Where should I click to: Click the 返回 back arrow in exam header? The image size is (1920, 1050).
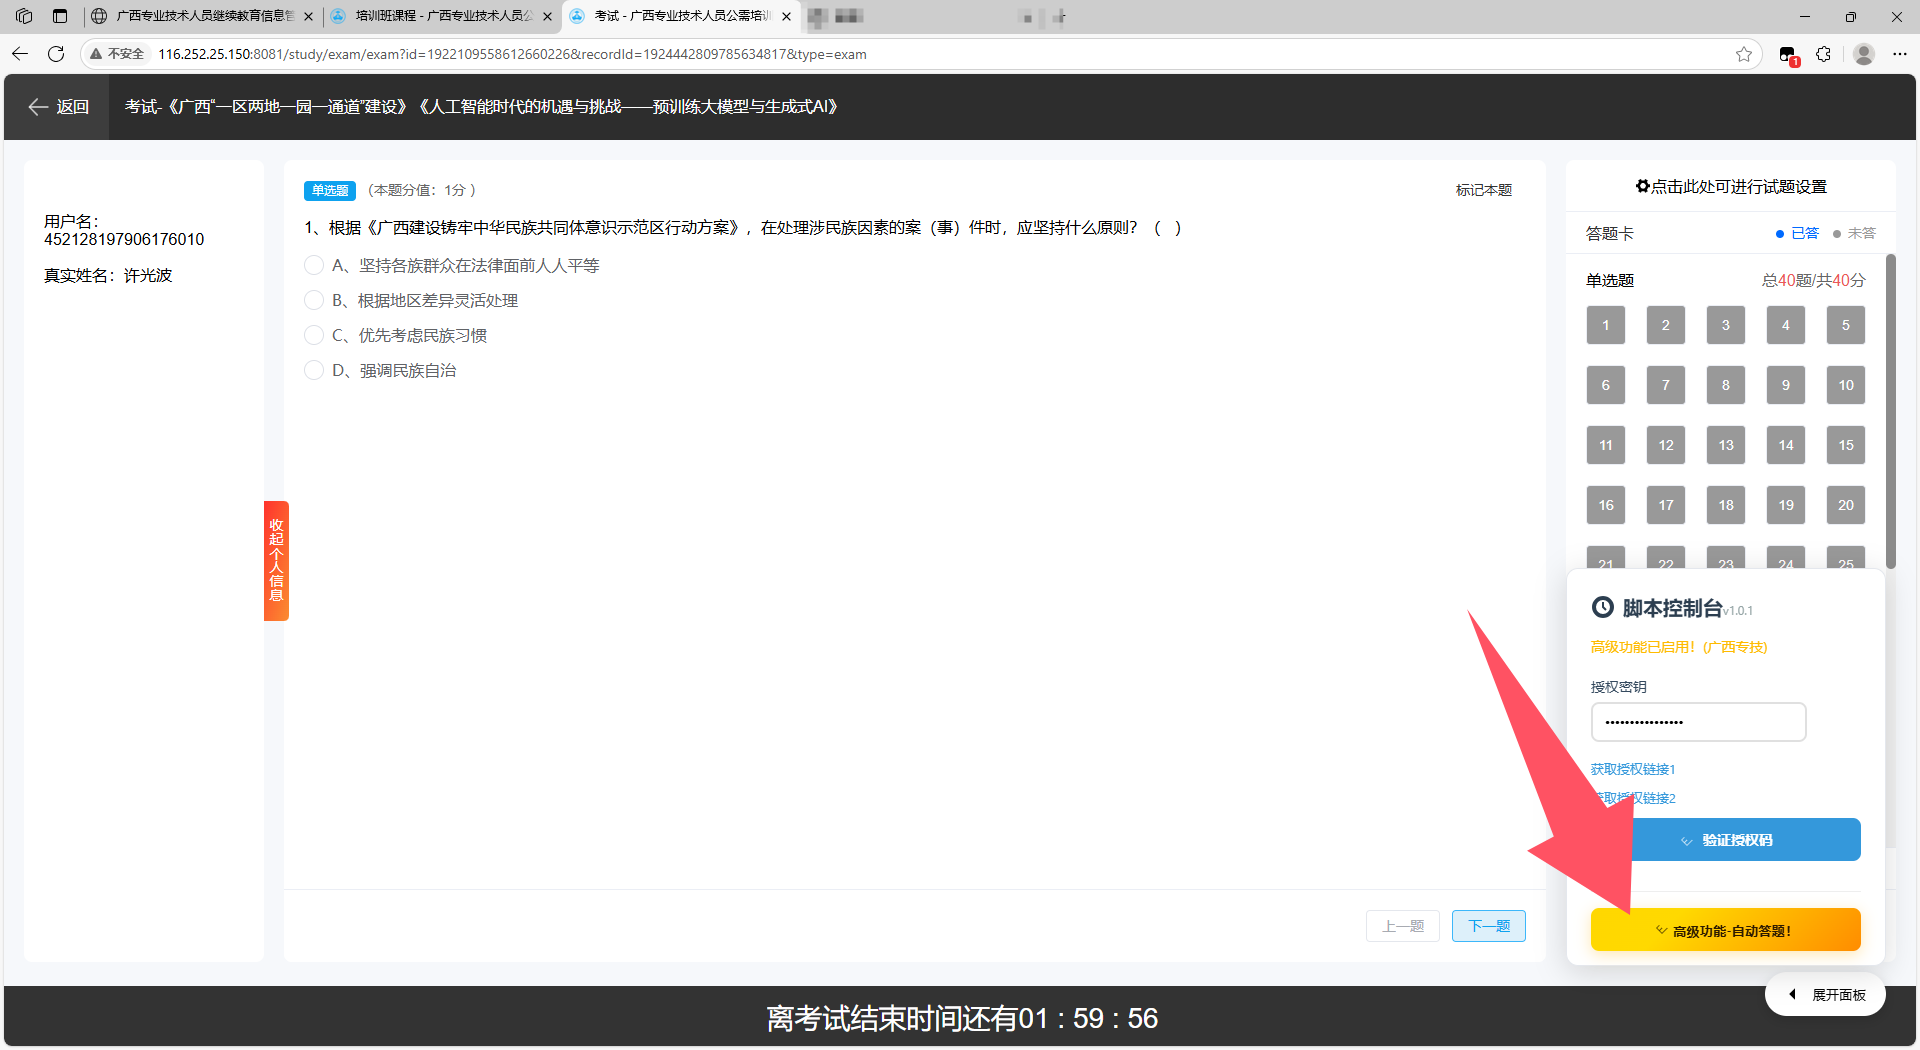[59, 107]
